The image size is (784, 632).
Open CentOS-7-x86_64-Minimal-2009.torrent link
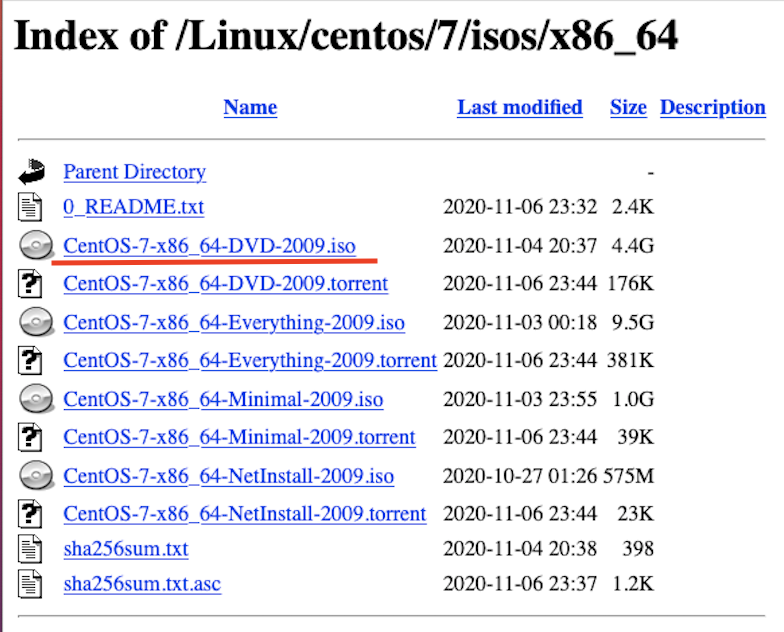coord(240,438)
